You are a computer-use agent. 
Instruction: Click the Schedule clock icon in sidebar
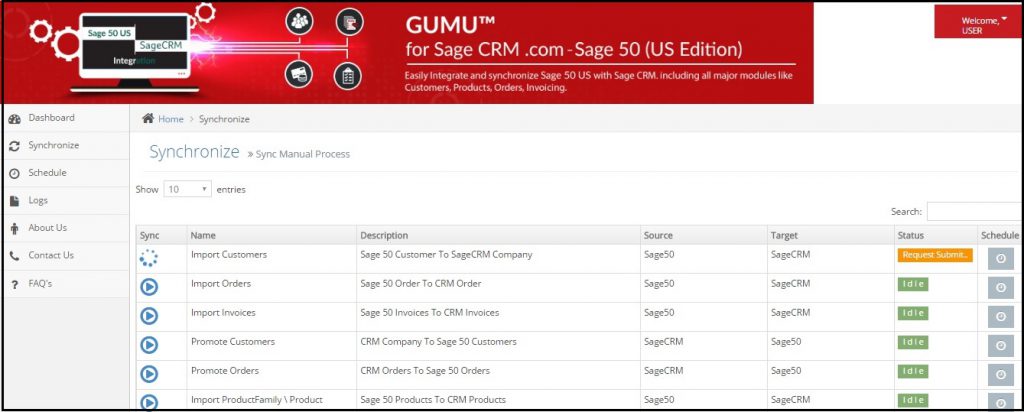[14, 174]
